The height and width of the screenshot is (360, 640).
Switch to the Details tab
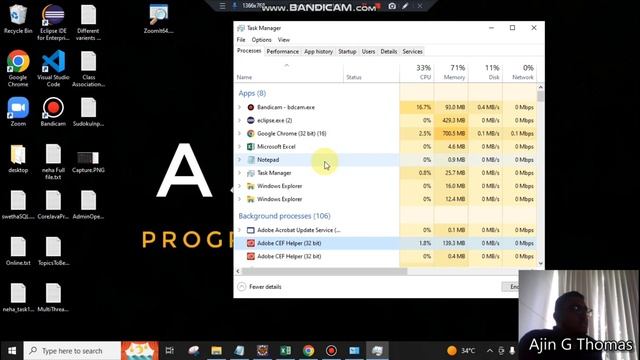(x=389, y=51)
